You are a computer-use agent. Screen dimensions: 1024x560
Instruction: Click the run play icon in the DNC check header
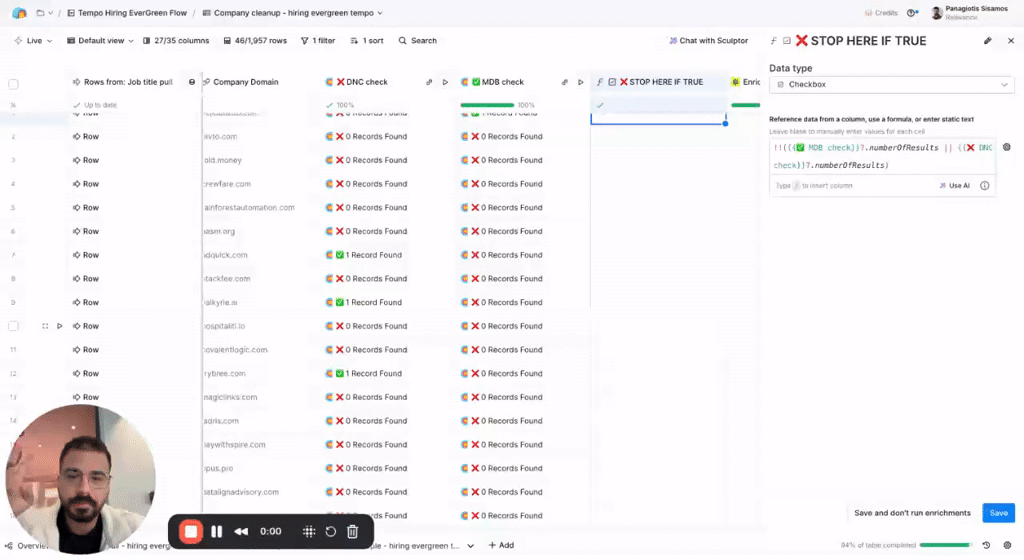(x=445, y=82)
